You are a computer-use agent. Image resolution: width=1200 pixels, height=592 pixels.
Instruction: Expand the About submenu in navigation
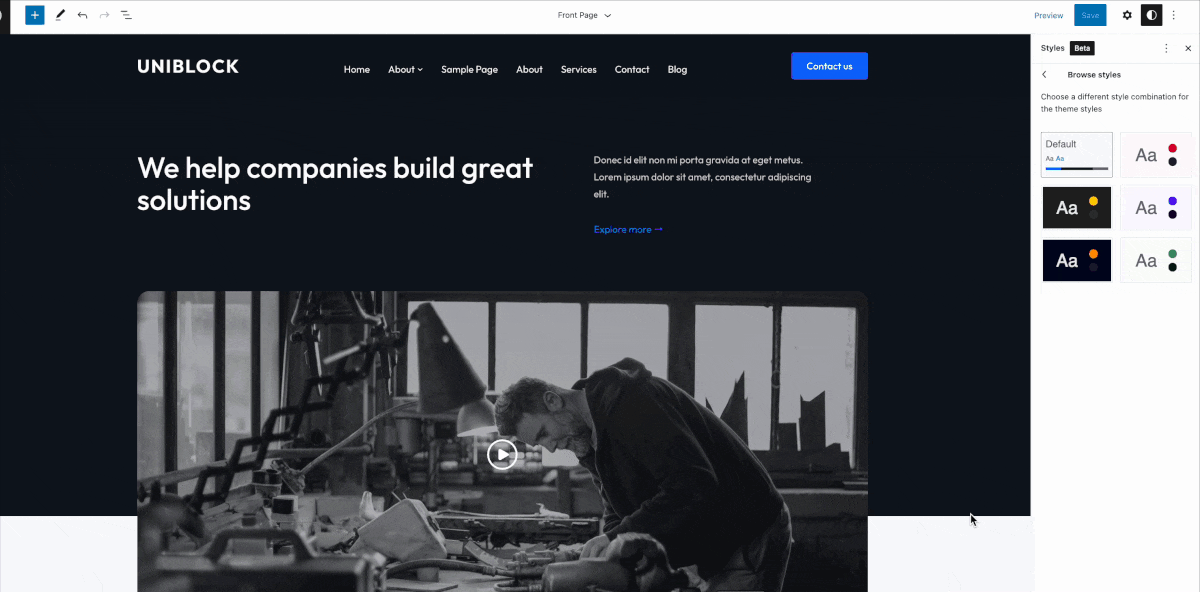(405, 69)
